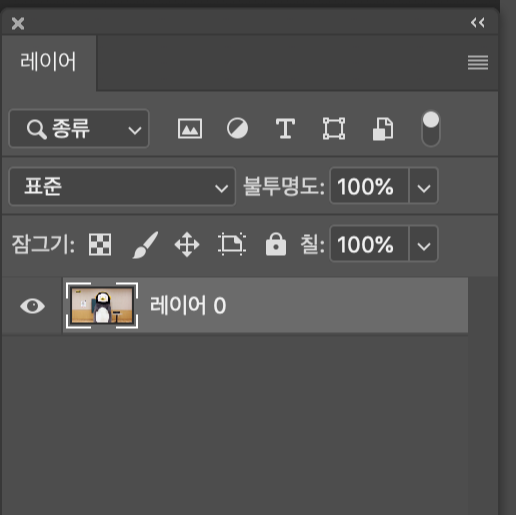Switch to the 레이어 tab
The width and height of the screenshot is (516, 515).
click(49, 62)
